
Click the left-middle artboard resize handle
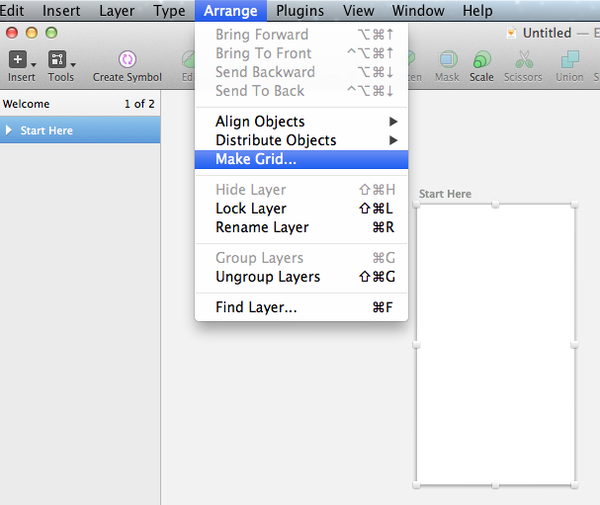(x=416, y=345)
